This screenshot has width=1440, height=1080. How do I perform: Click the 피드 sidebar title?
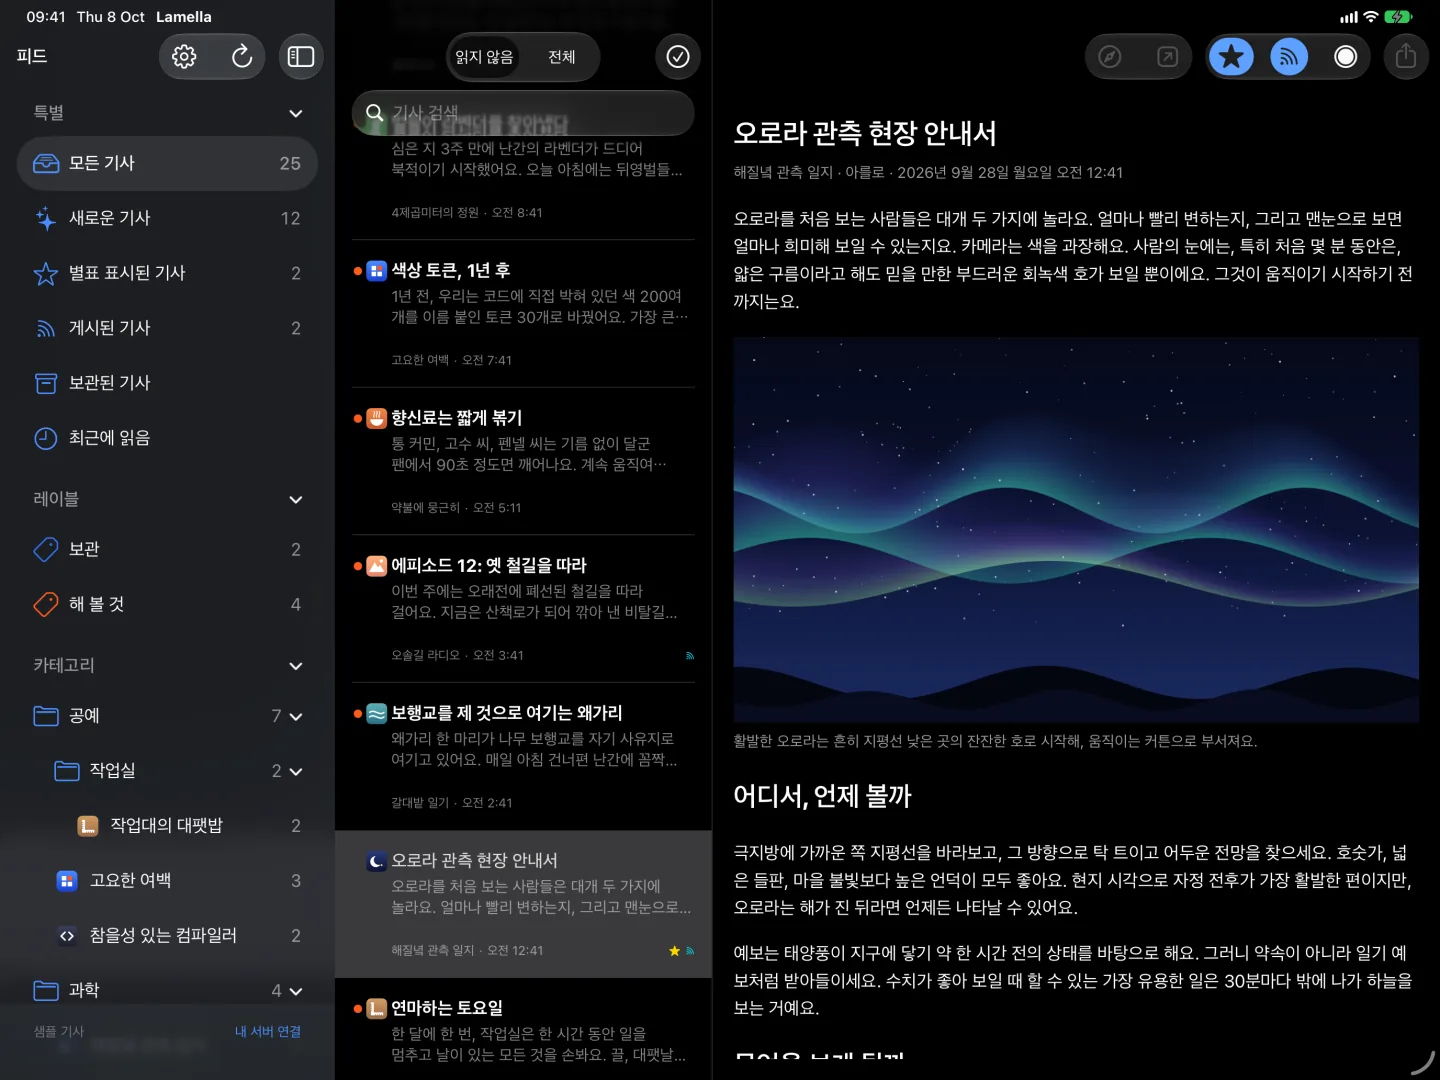coord(32,57)
